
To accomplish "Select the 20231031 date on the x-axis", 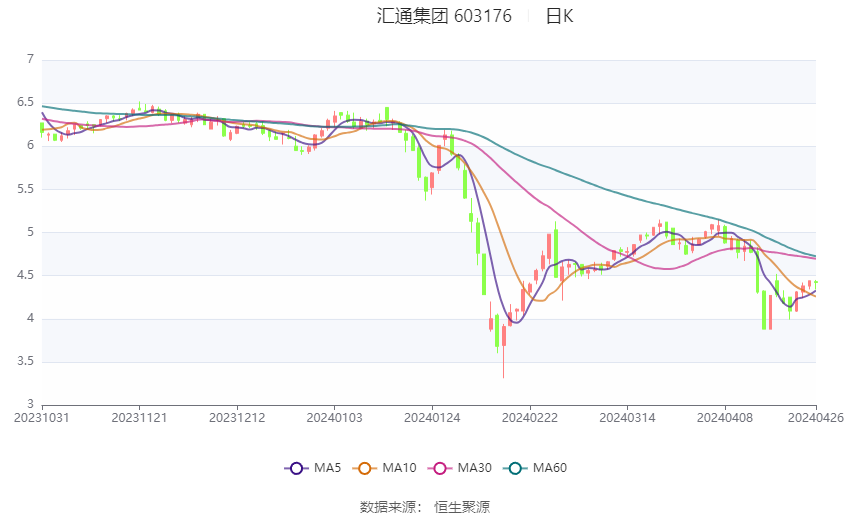I will (x=42, y=418).
